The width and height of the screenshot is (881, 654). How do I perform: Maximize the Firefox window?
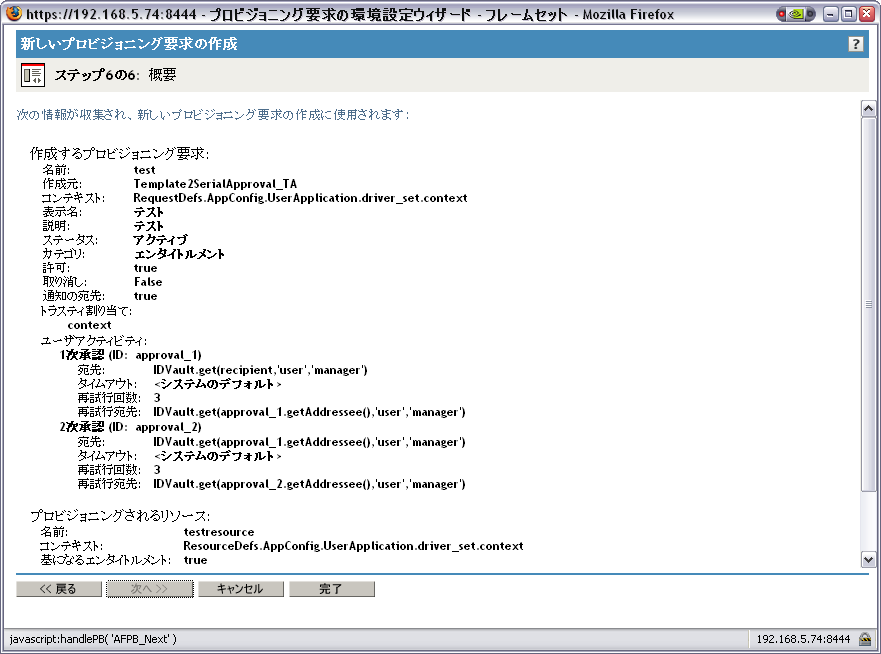tap(849, 14)
